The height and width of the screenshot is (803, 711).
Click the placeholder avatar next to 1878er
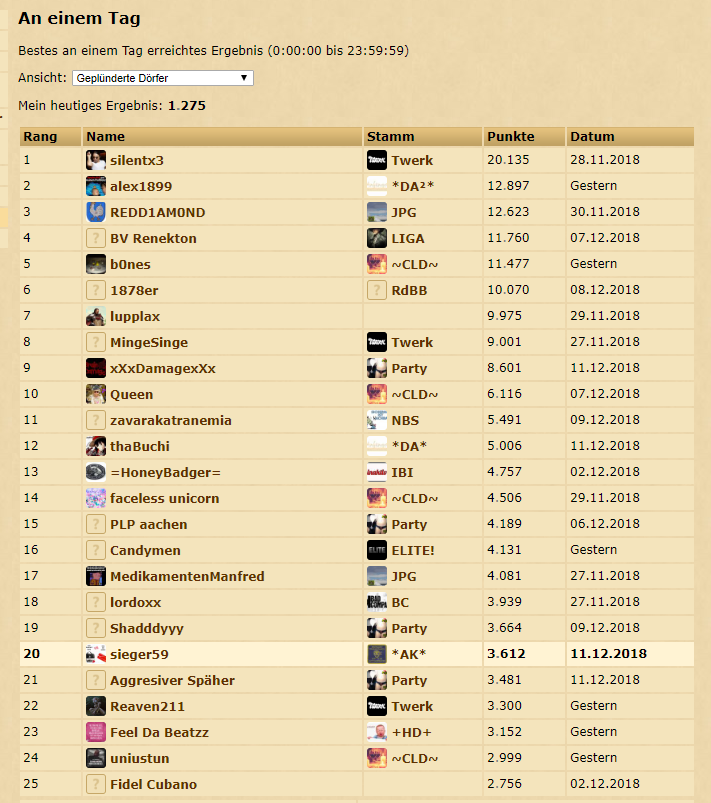point(96,290)
